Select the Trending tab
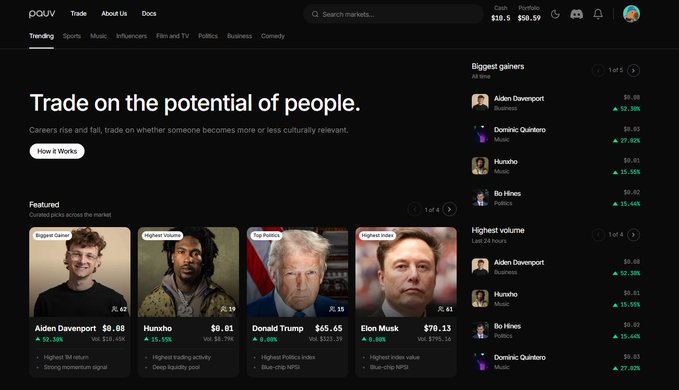679x390 pixels. coord(42,36)
